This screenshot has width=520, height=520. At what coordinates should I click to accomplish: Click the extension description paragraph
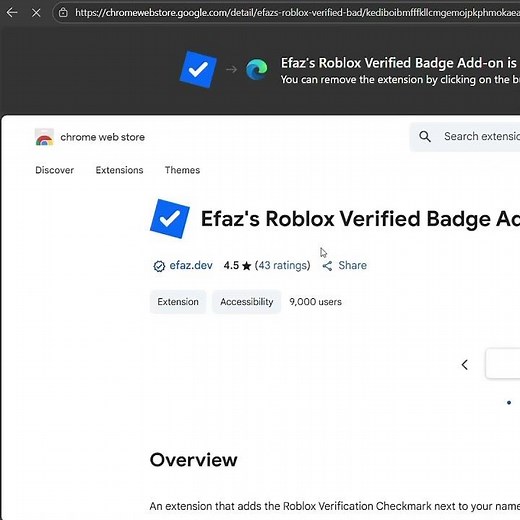point(335,506)
